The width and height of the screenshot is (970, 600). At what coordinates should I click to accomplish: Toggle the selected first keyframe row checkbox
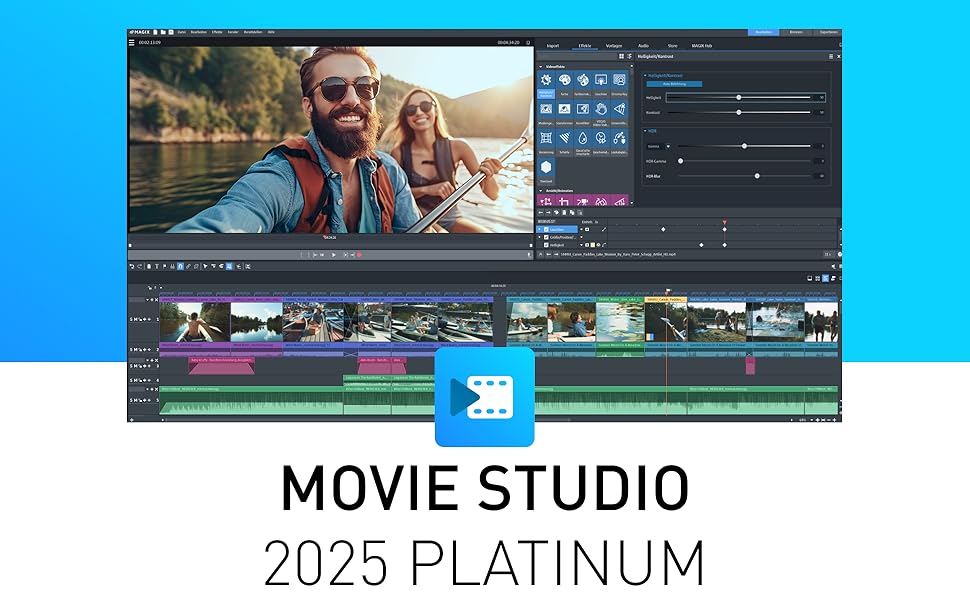[x=546, y=229]
